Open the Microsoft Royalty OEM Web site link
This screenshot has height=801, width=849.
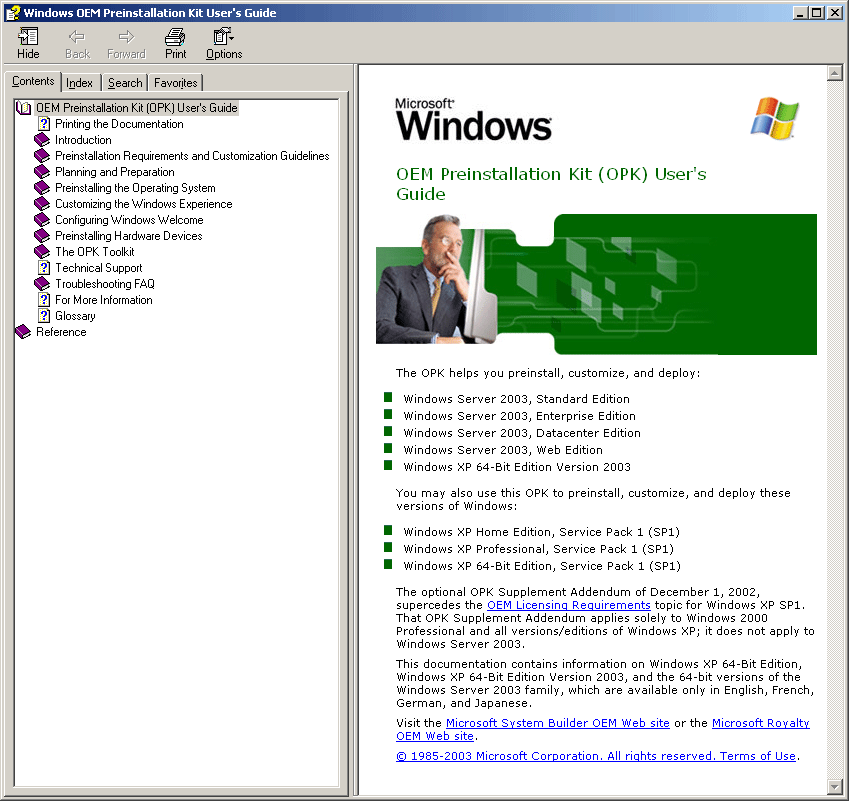coord(760,723)
